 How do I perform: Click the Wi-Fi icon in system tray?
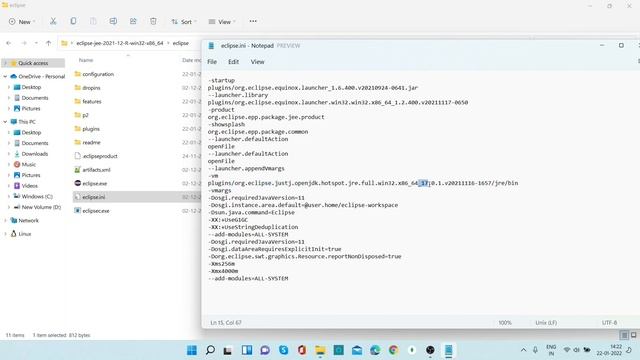(567, 350)
